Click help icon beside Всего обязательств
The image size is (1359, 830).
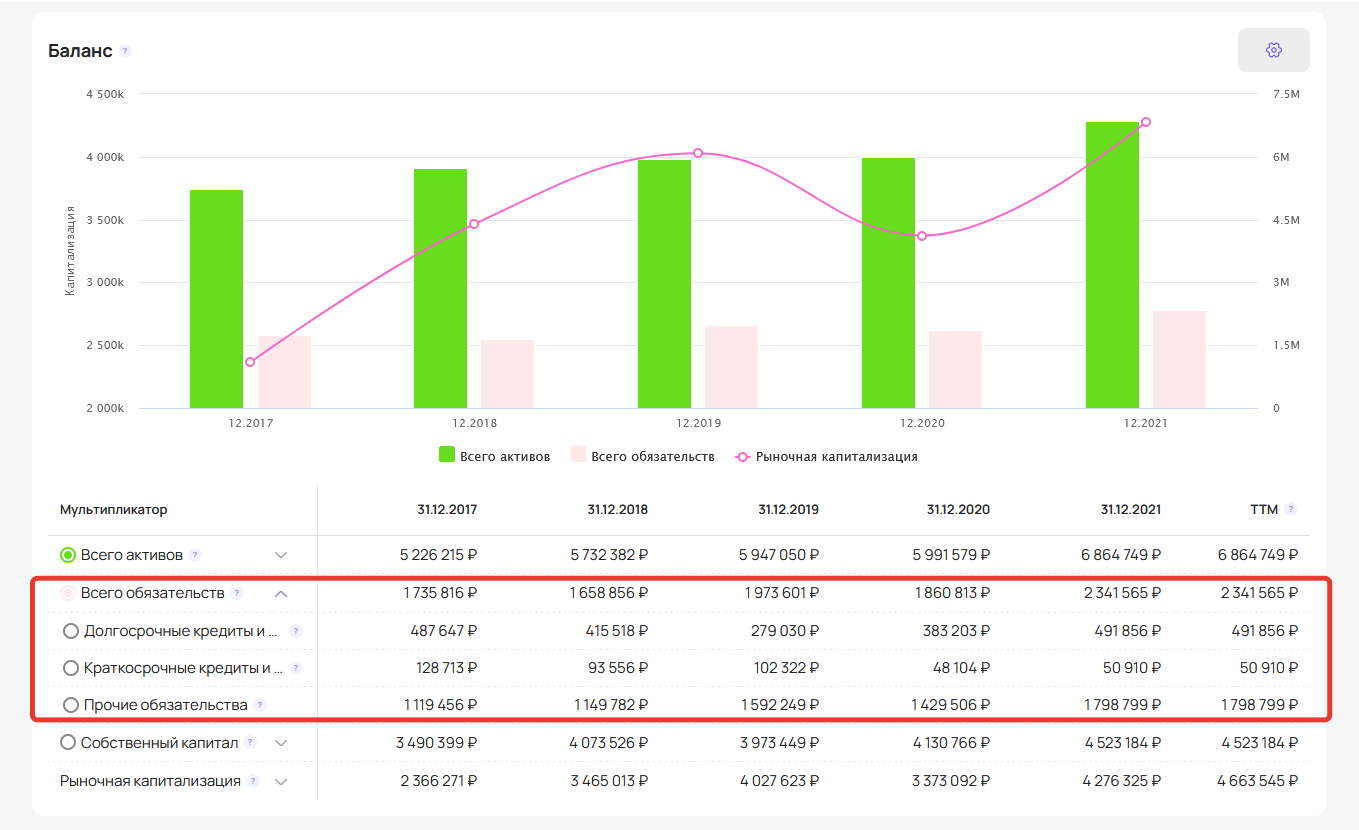(x=237, y=593)
